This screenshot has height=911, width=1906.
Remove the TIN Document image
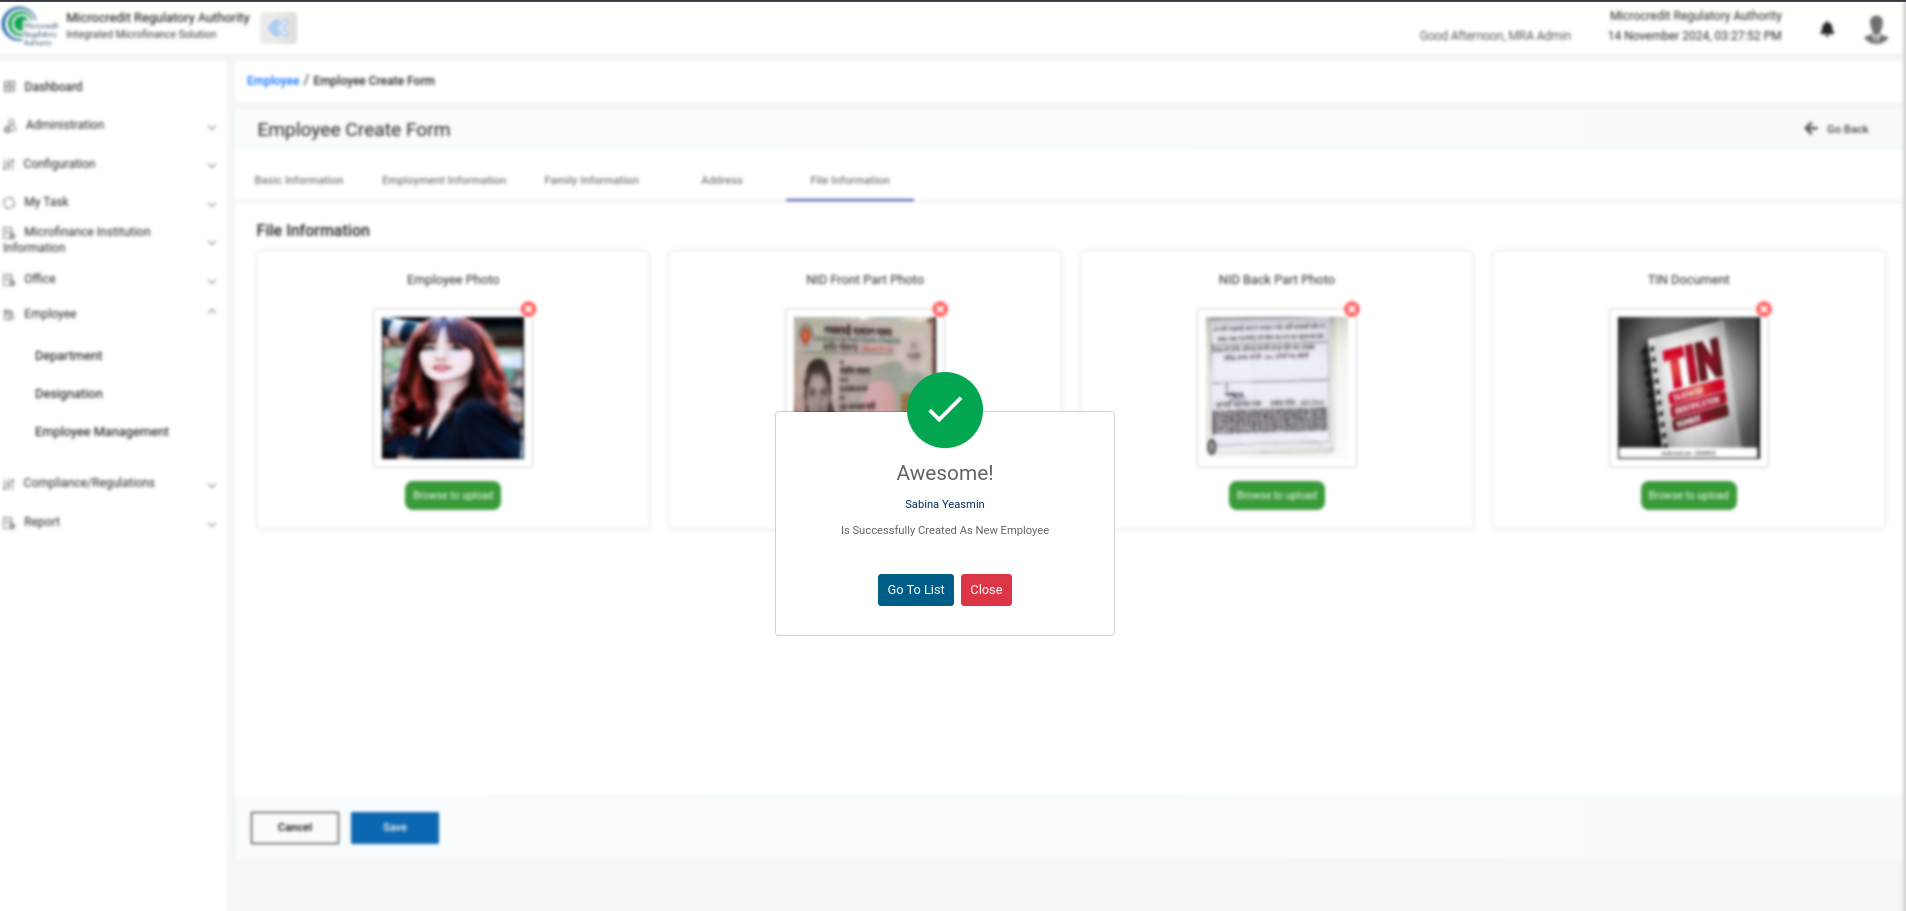pyautogui.click(x=1764, y=309)
